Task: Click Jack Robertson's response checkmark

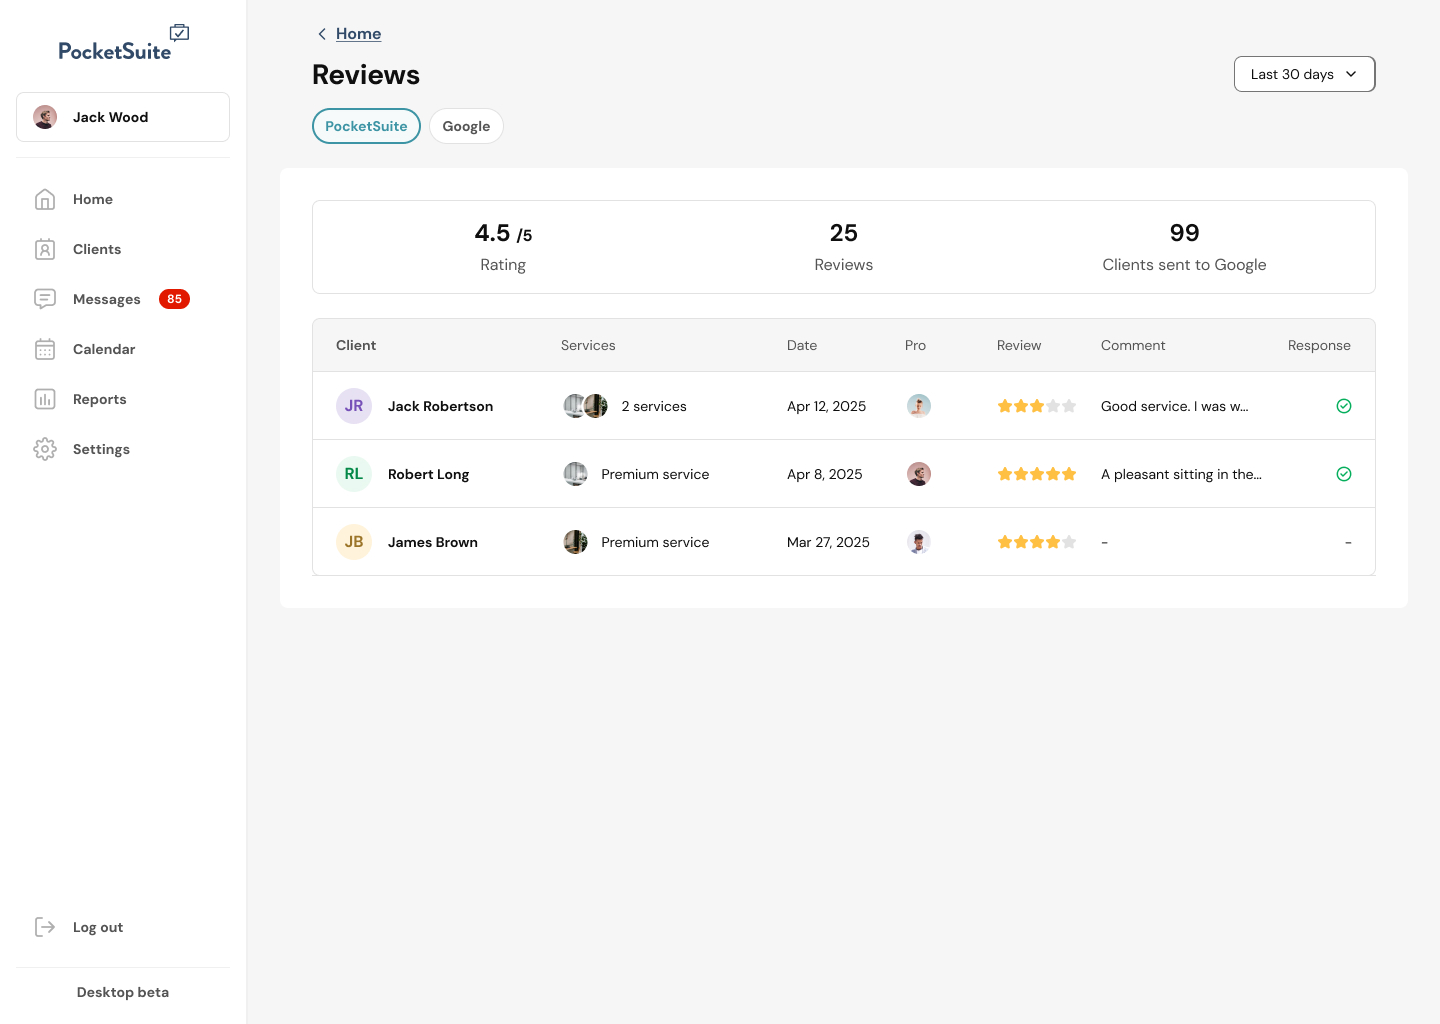Action: [x=1344, y=406]
